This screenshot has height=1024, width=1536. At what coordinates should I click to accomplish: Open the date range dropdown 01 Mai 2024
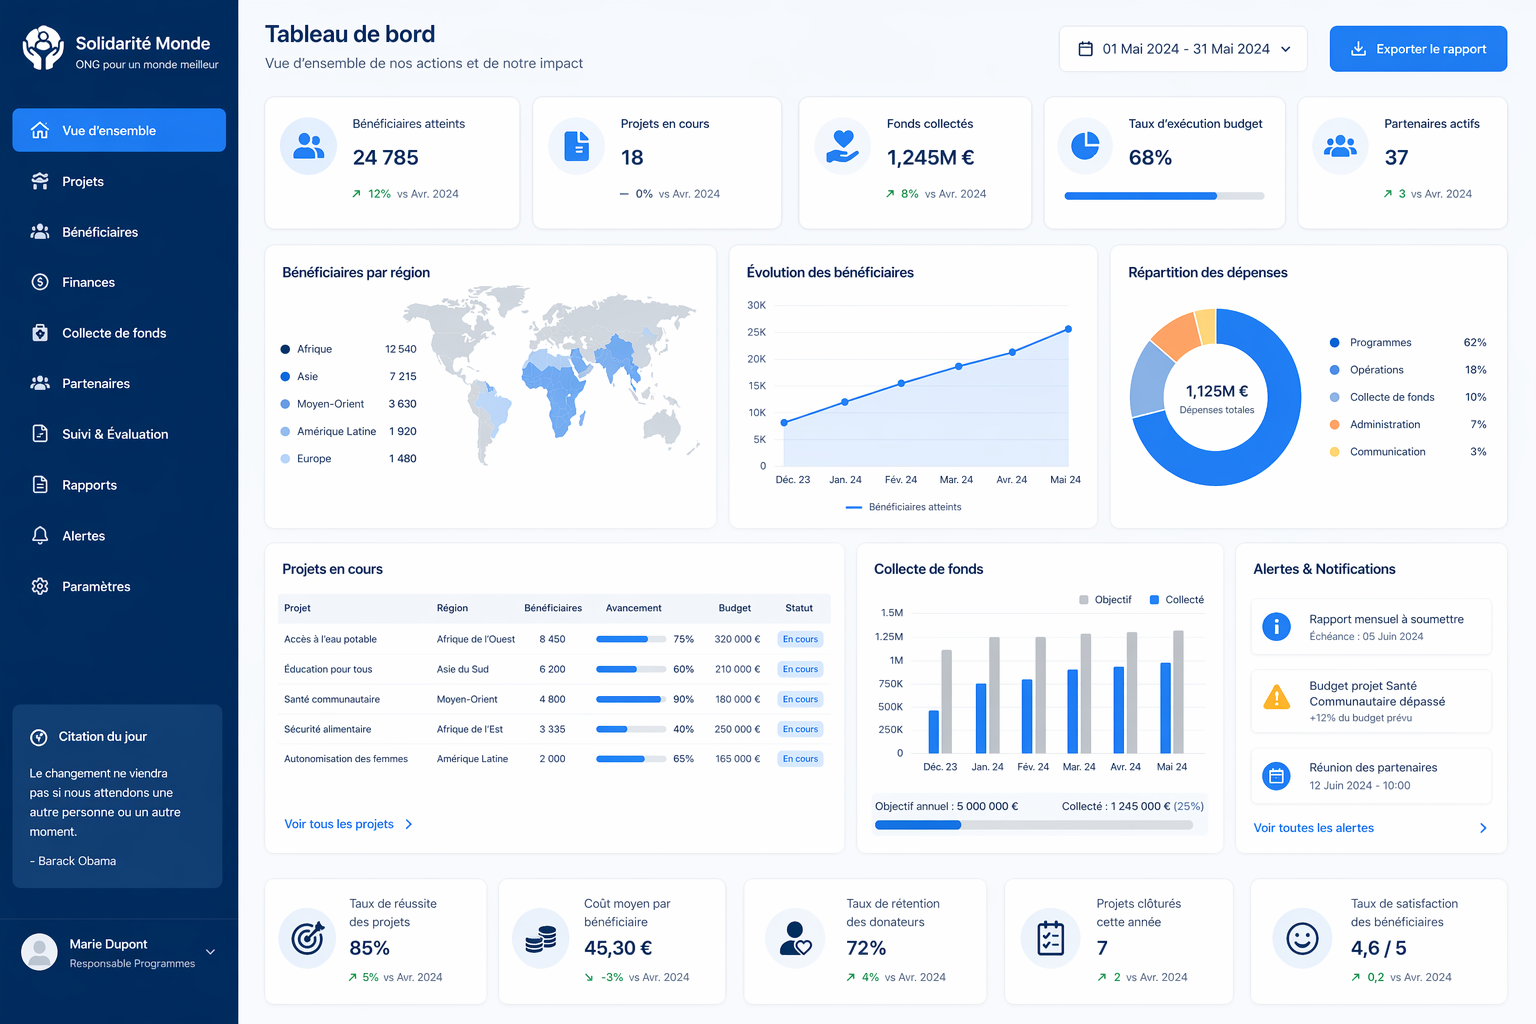click(x=1183, y=49)
